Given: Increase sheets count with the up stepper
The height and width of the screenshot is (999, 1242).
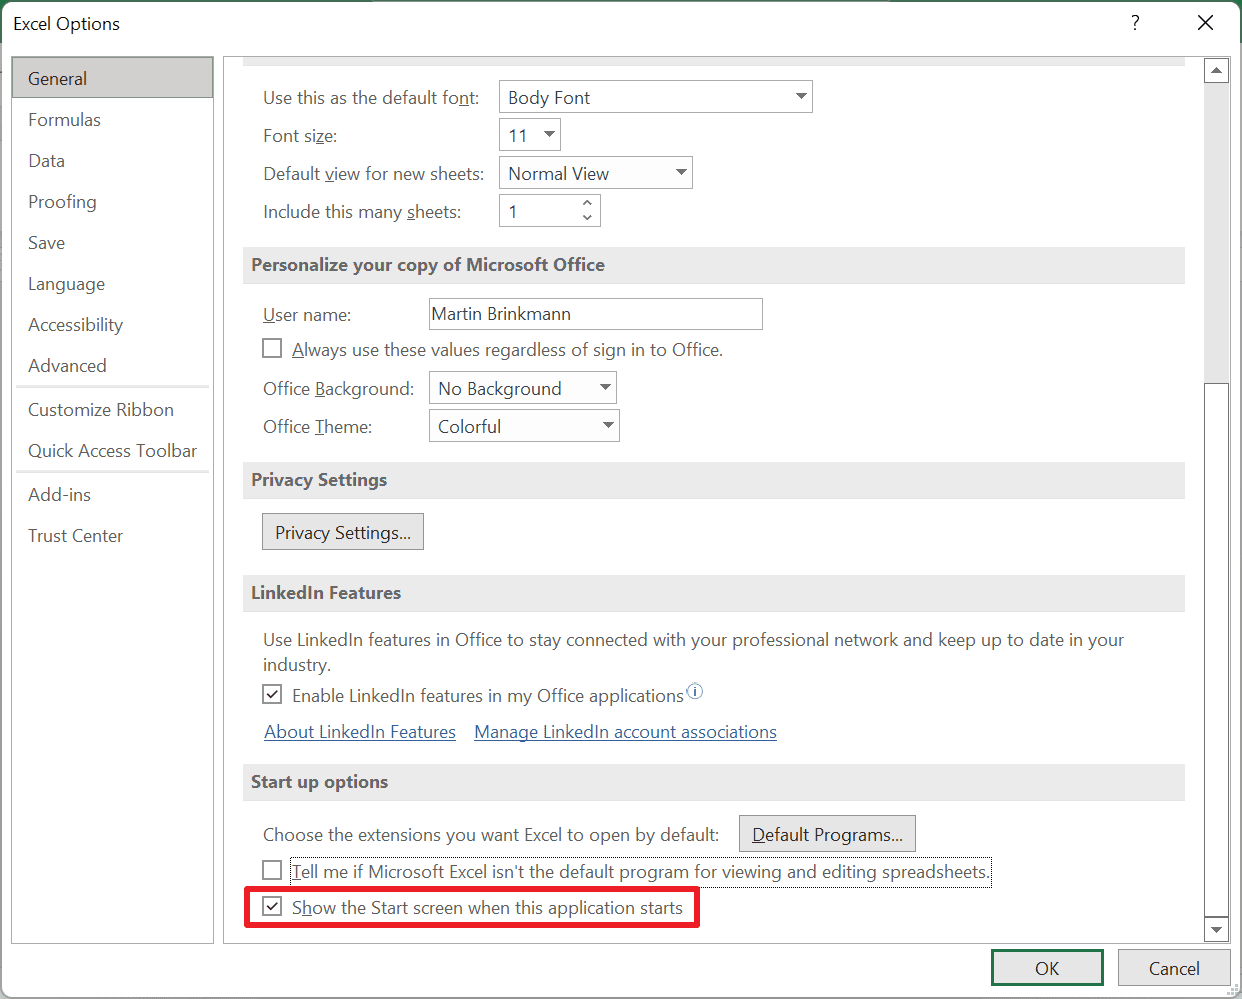Looking at the screenshot, I should coord(588,204).
